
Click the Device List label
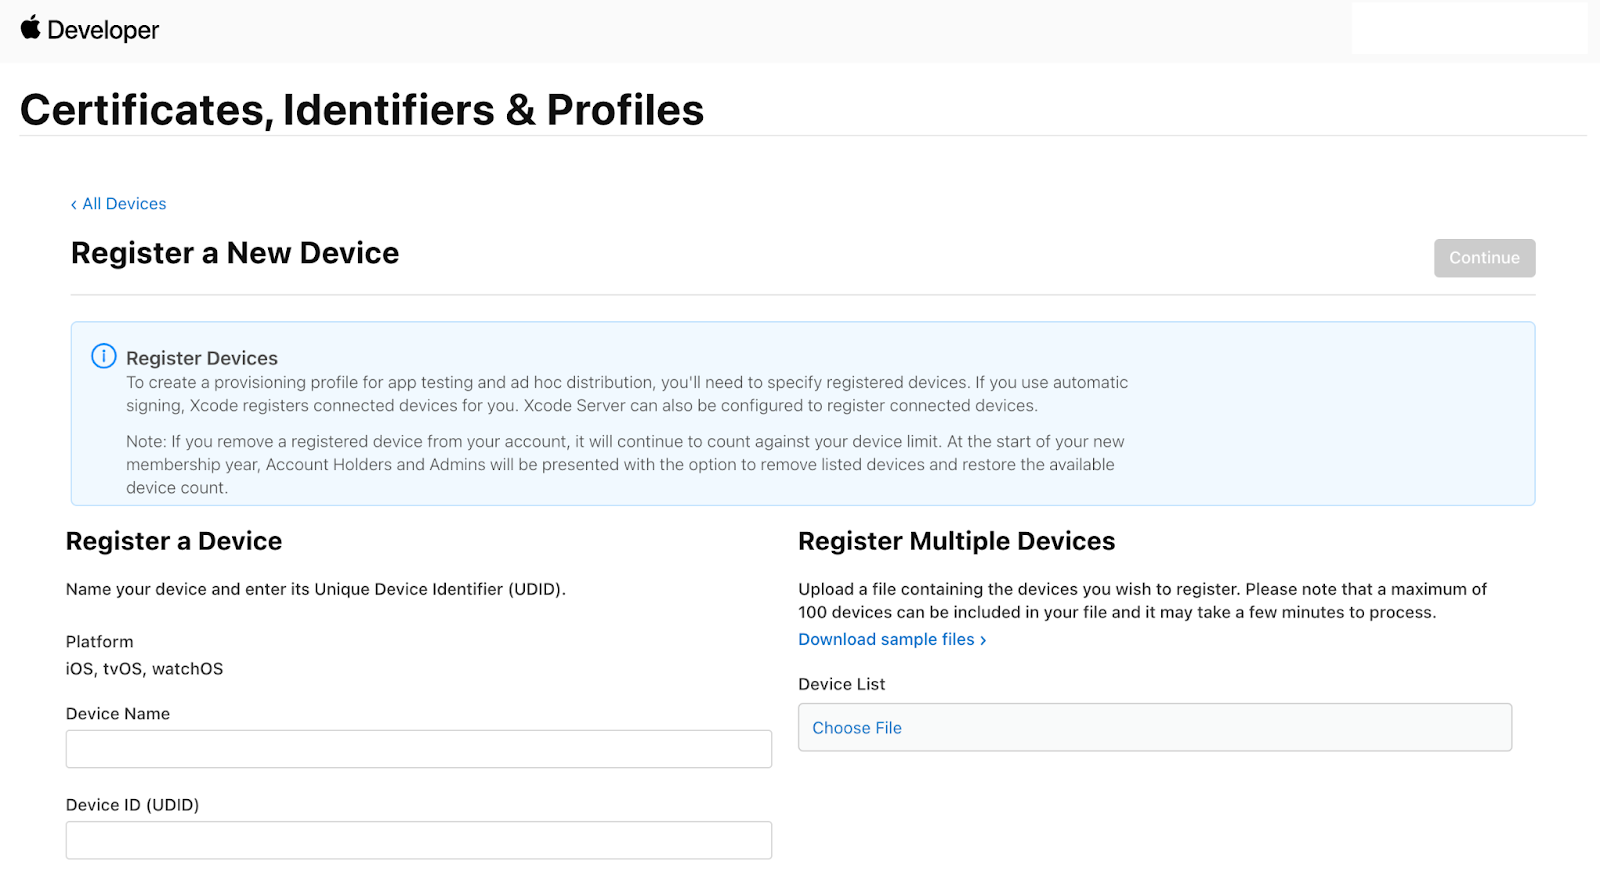(x=841, y=684)
